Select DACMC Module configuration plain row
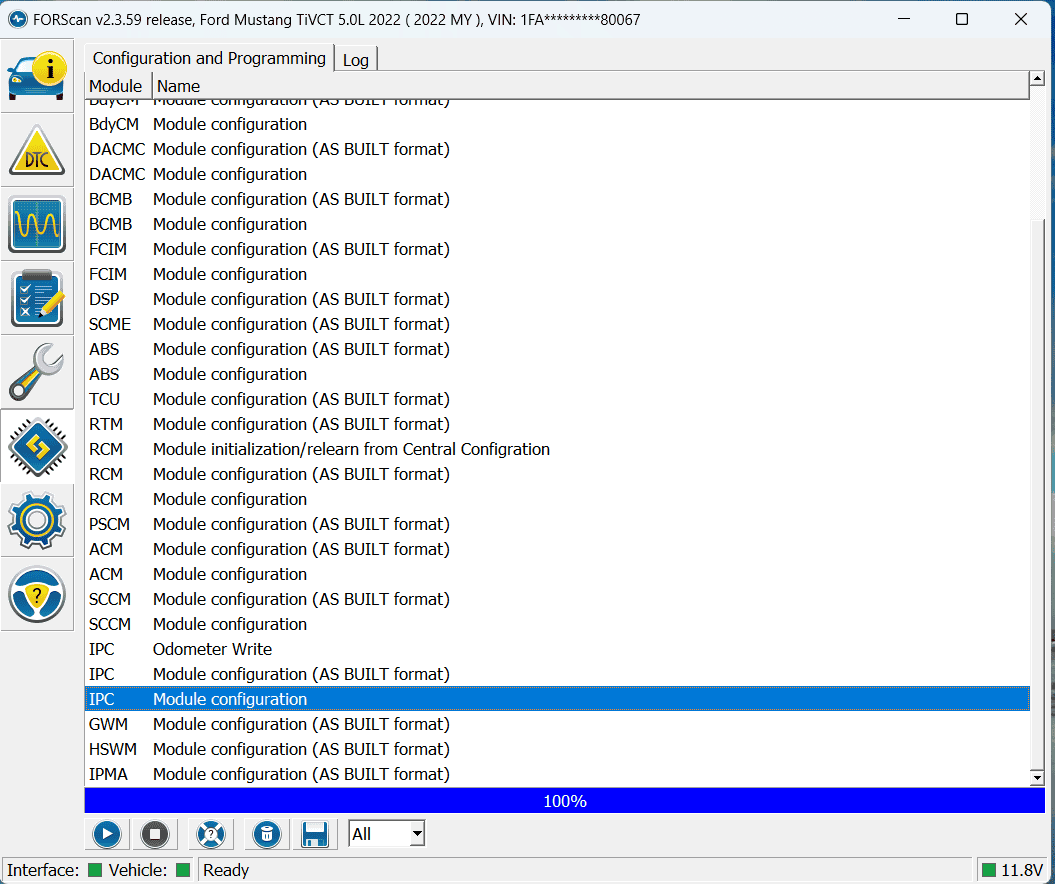The width and height of the screenshot is (1055, 884). point(557,174)
